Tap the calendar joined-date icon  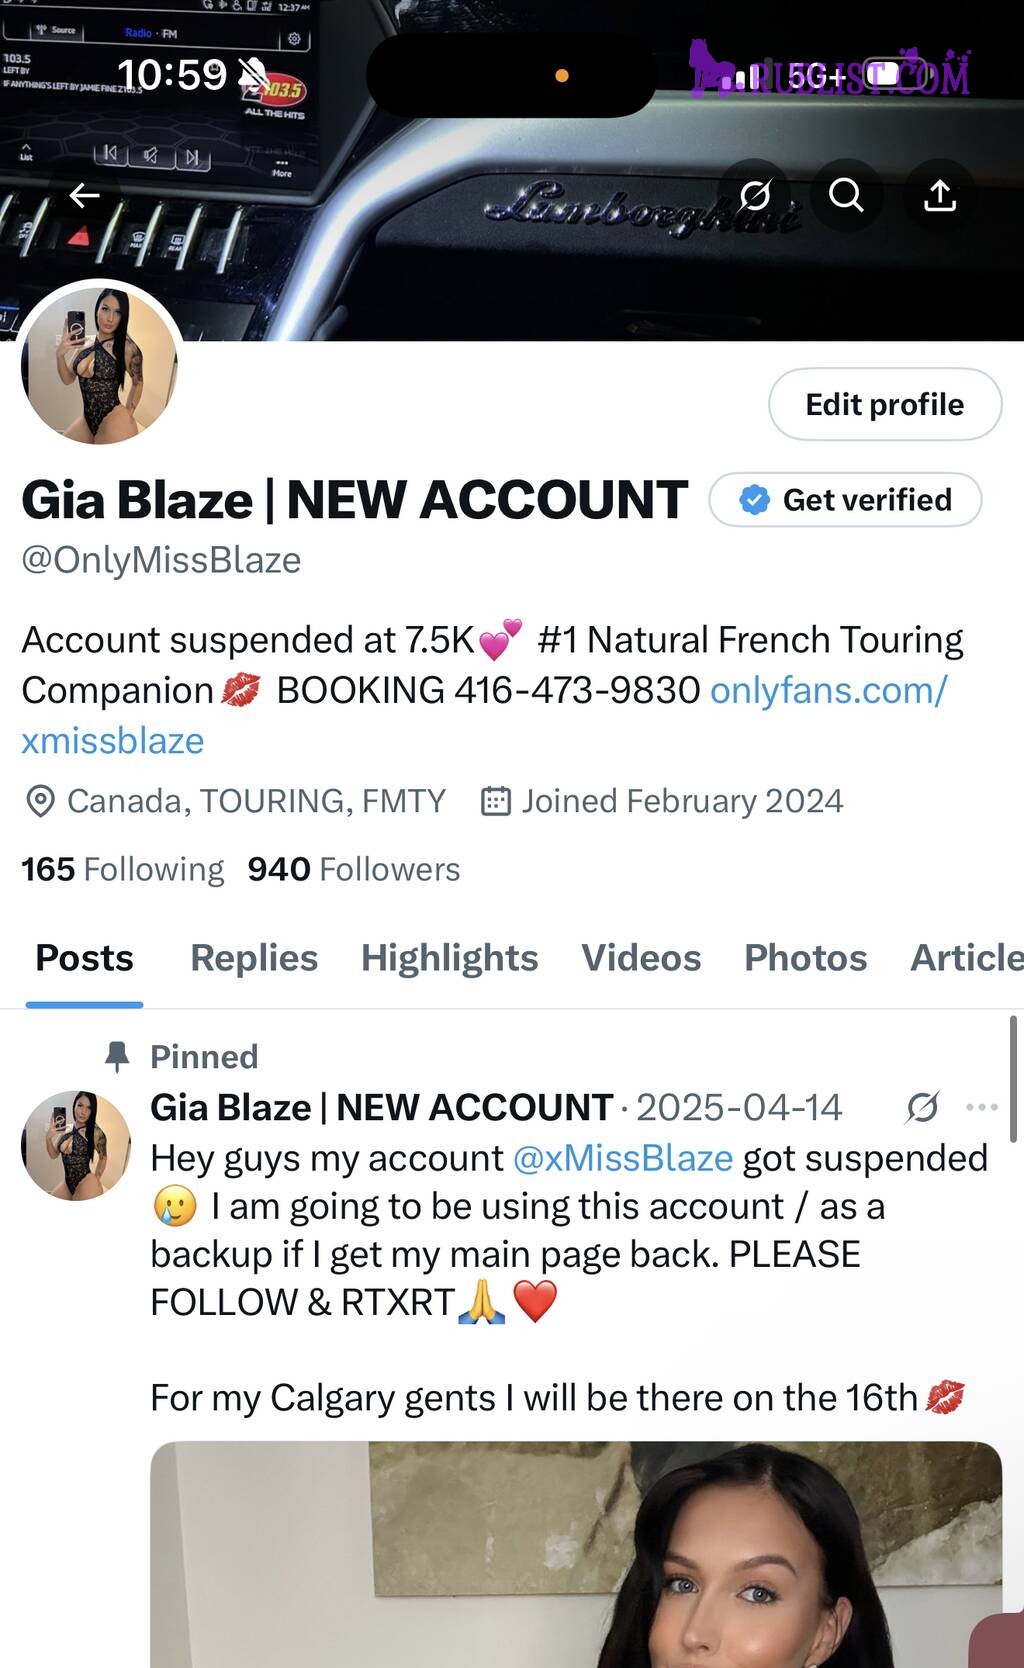pyautogui.click(x=496, y=801)
